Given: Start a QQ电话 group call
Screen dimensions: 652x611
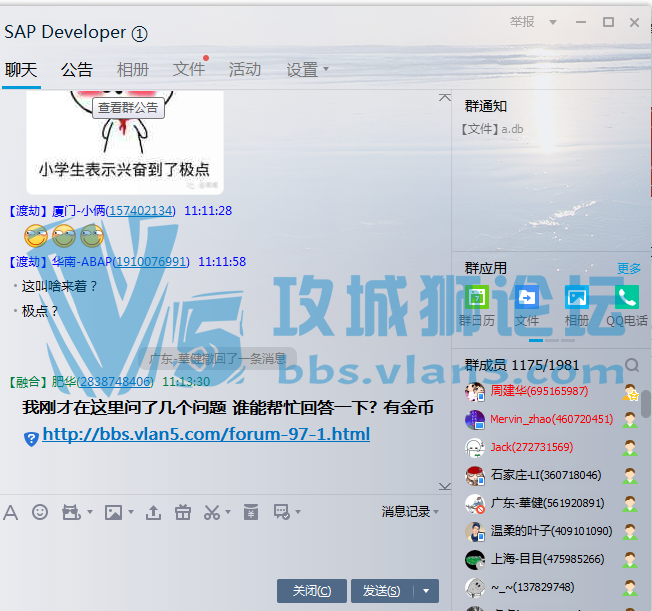Looking at the screenshot, I should click(x=627, y=297).
